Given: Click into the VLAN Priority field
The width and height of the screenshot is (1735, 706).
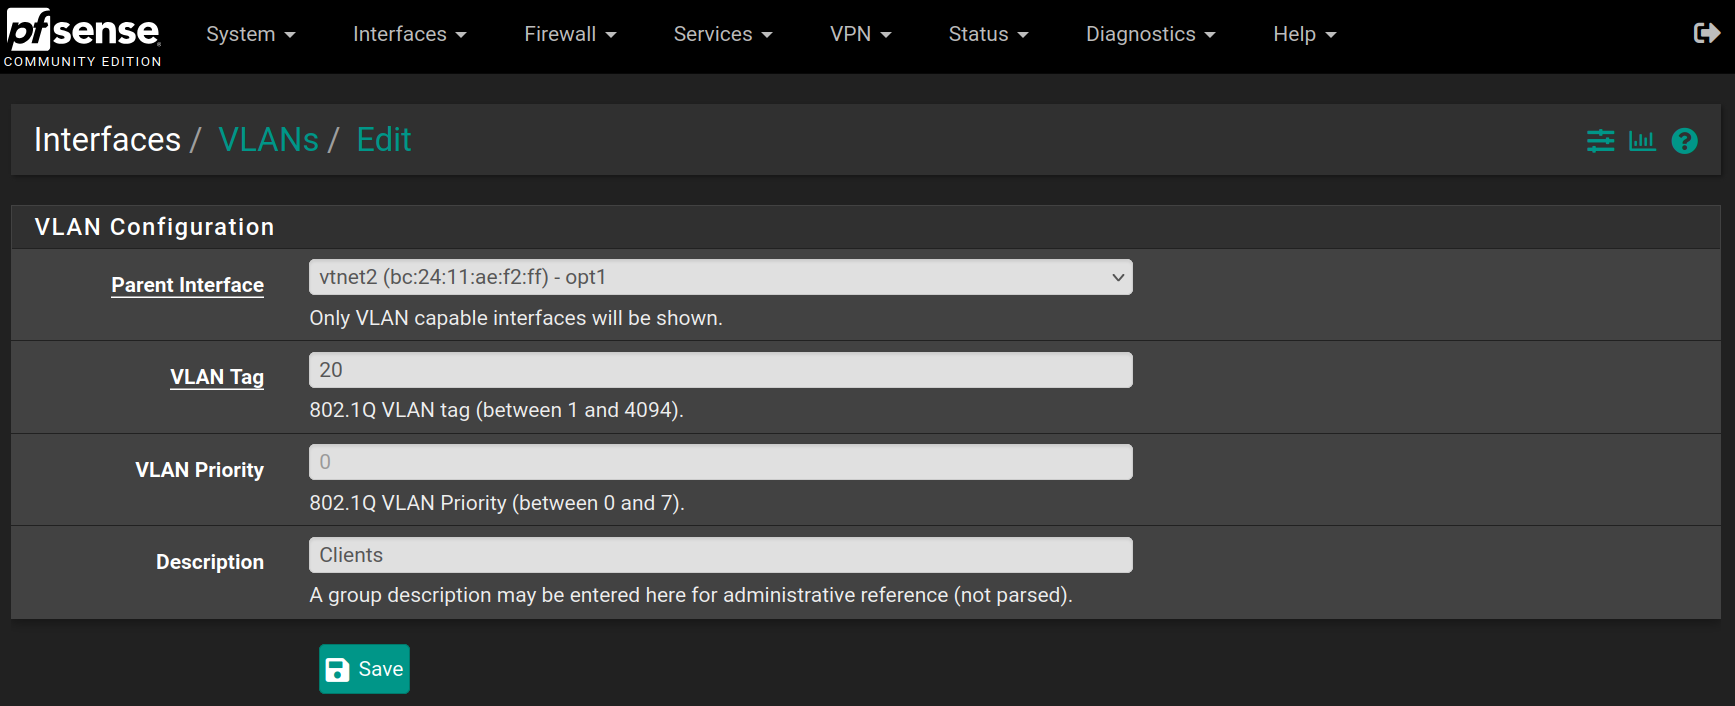Looking at the screenshot, I should point(720,462).
